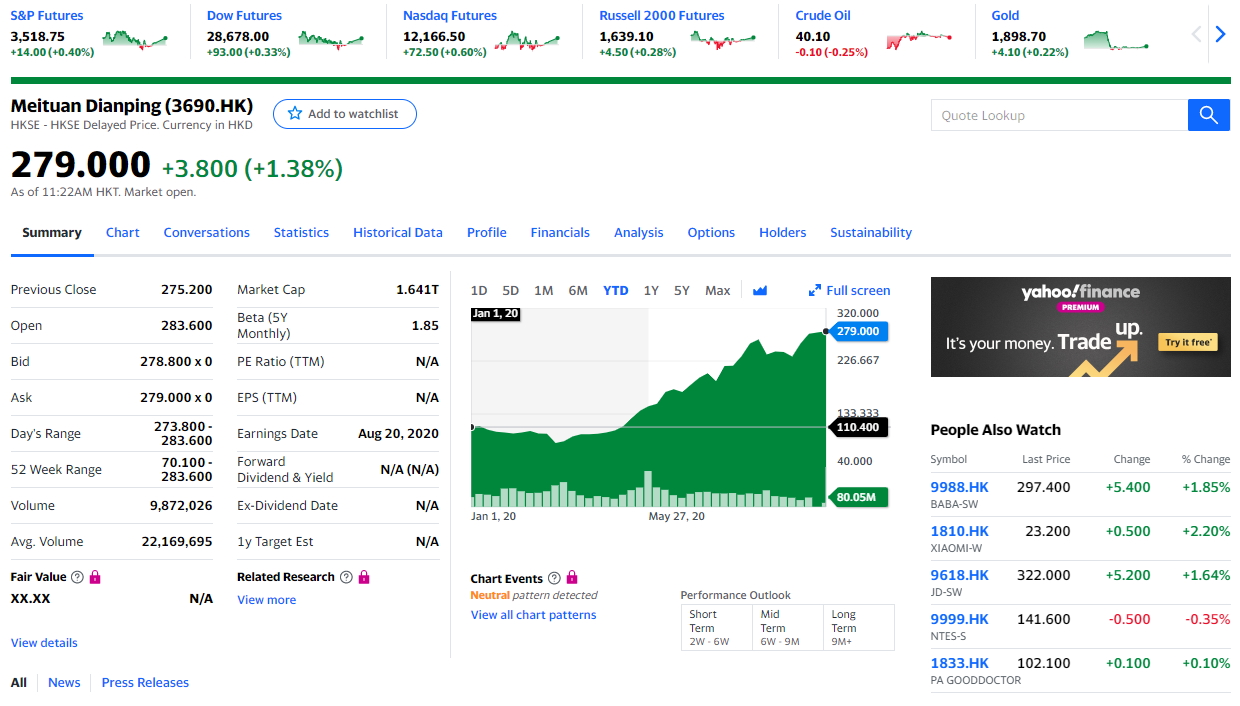The width and height of the screenshot is (1240, 706).
Task: Select the 5D chart range
Action: pyautogui.click(x=510, y=290)
